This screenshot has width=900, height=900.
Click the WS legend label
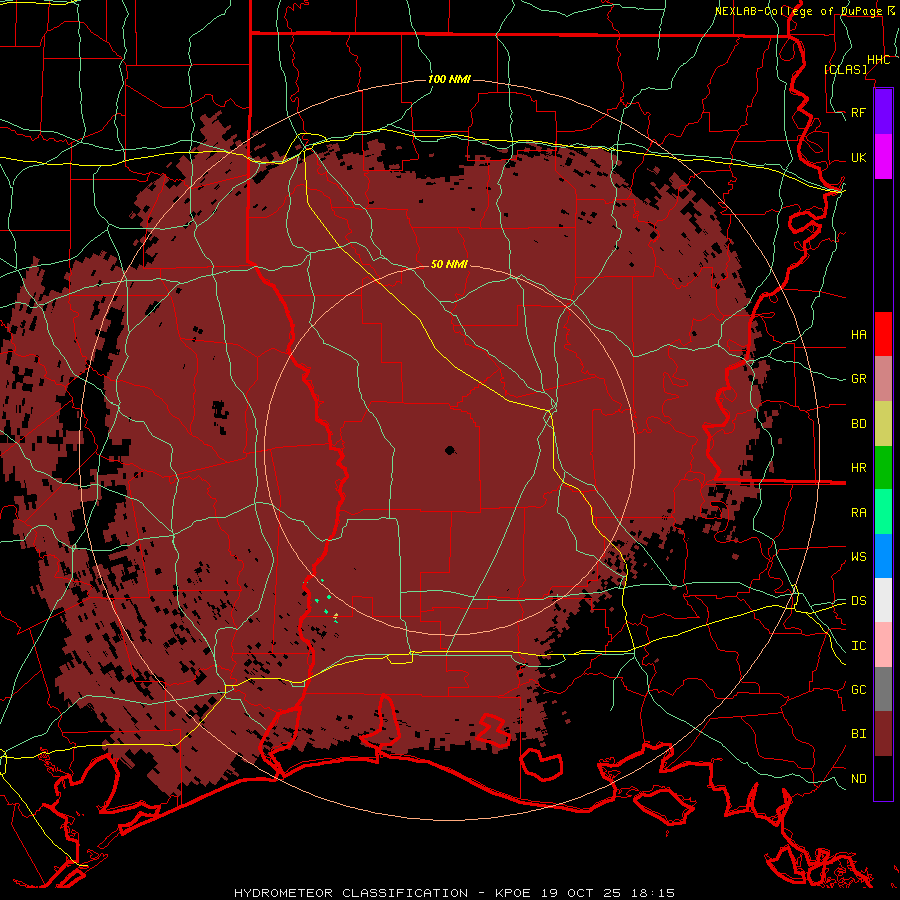point(859,557)
